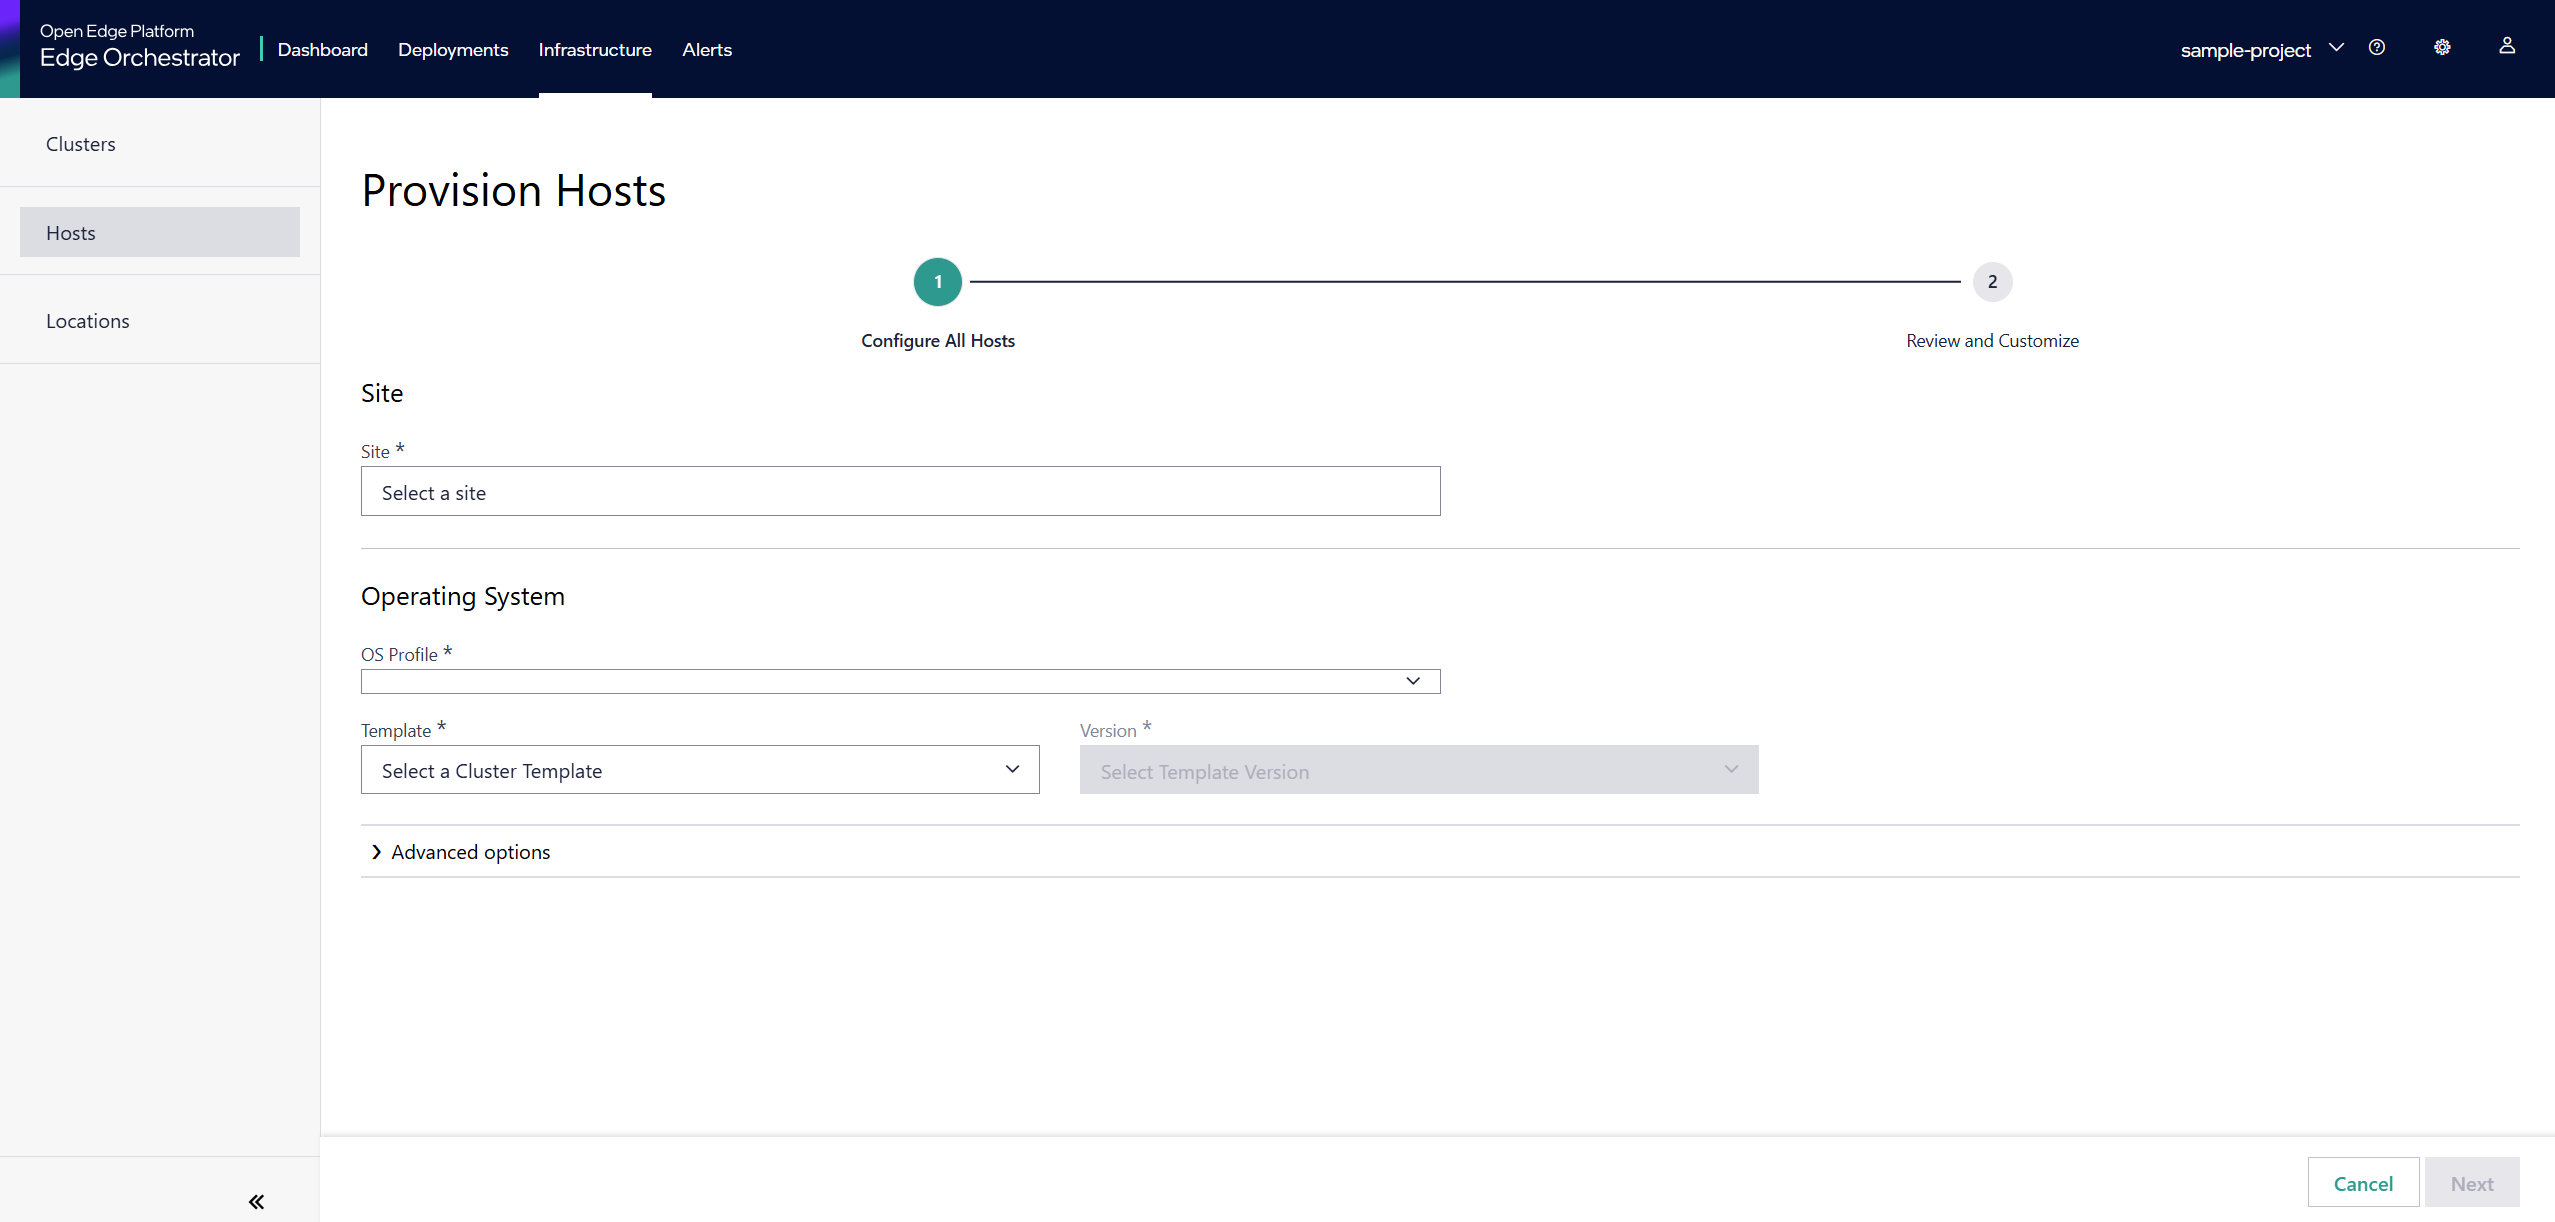Collapse the sidebar with double-chevron icon
Image resolution: width=2555 pixels, height=1222 pixels.
(x=256, y=1201)
